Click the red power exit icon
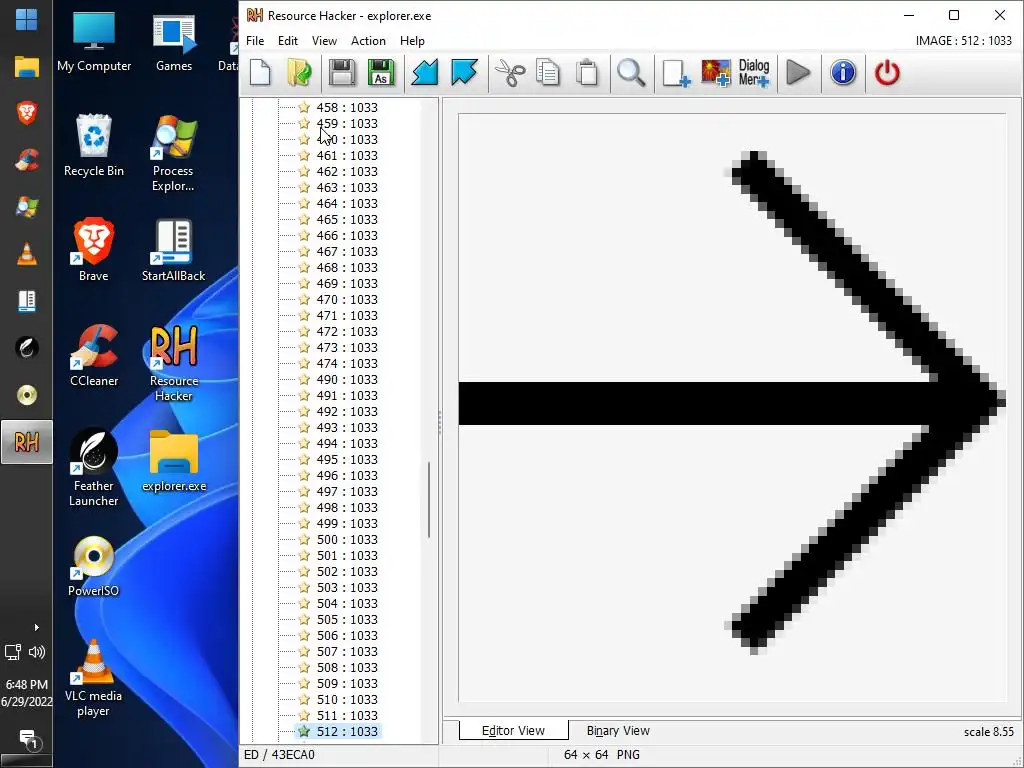1024x768 pixels. click(887, 72)
